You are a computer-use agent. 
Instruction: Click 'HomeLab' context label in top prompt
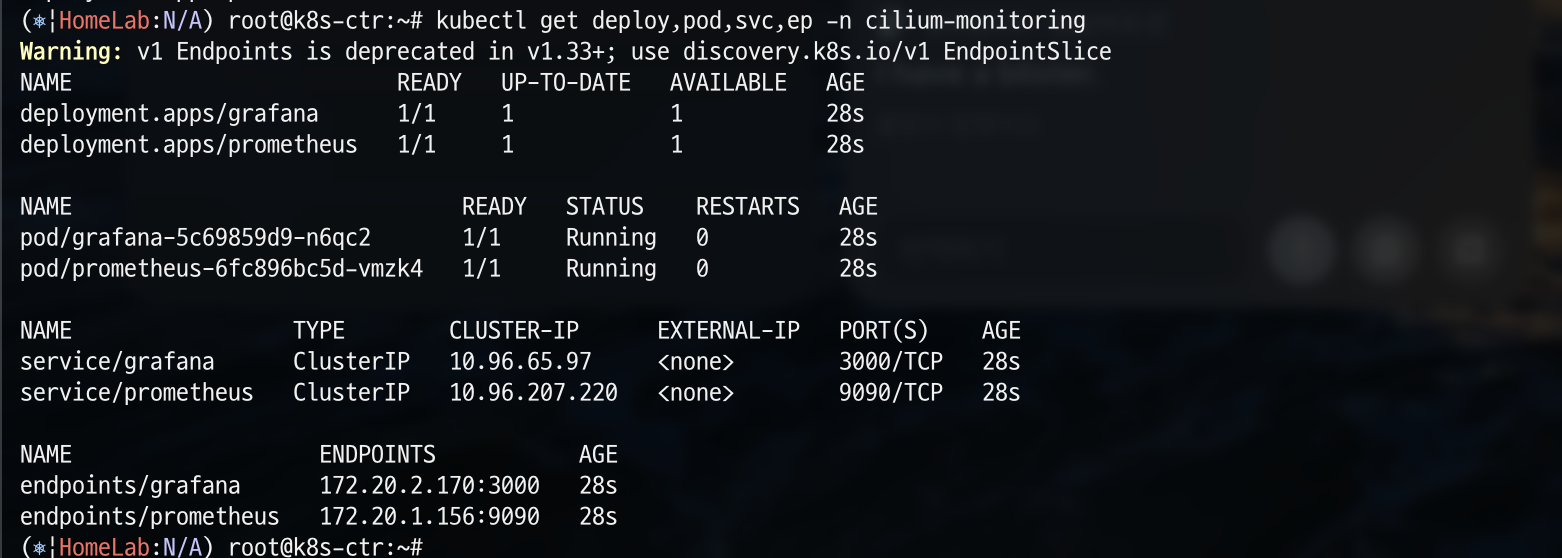coord(105,20)
